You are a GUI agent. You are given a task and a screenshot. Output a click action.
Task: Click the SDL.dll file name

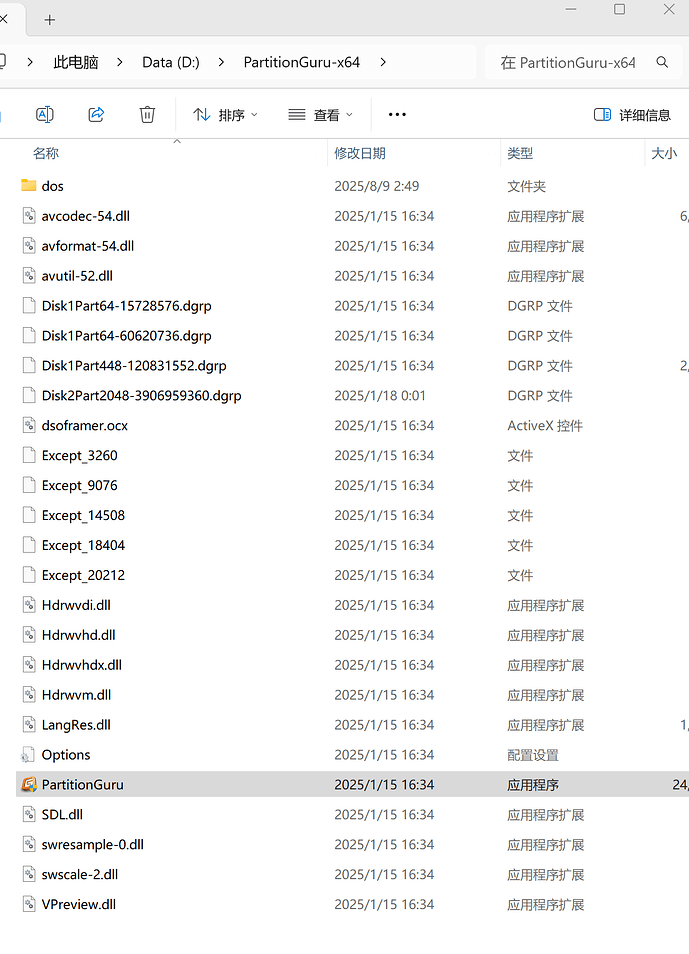pyautogui.click(x=62, y=814)
